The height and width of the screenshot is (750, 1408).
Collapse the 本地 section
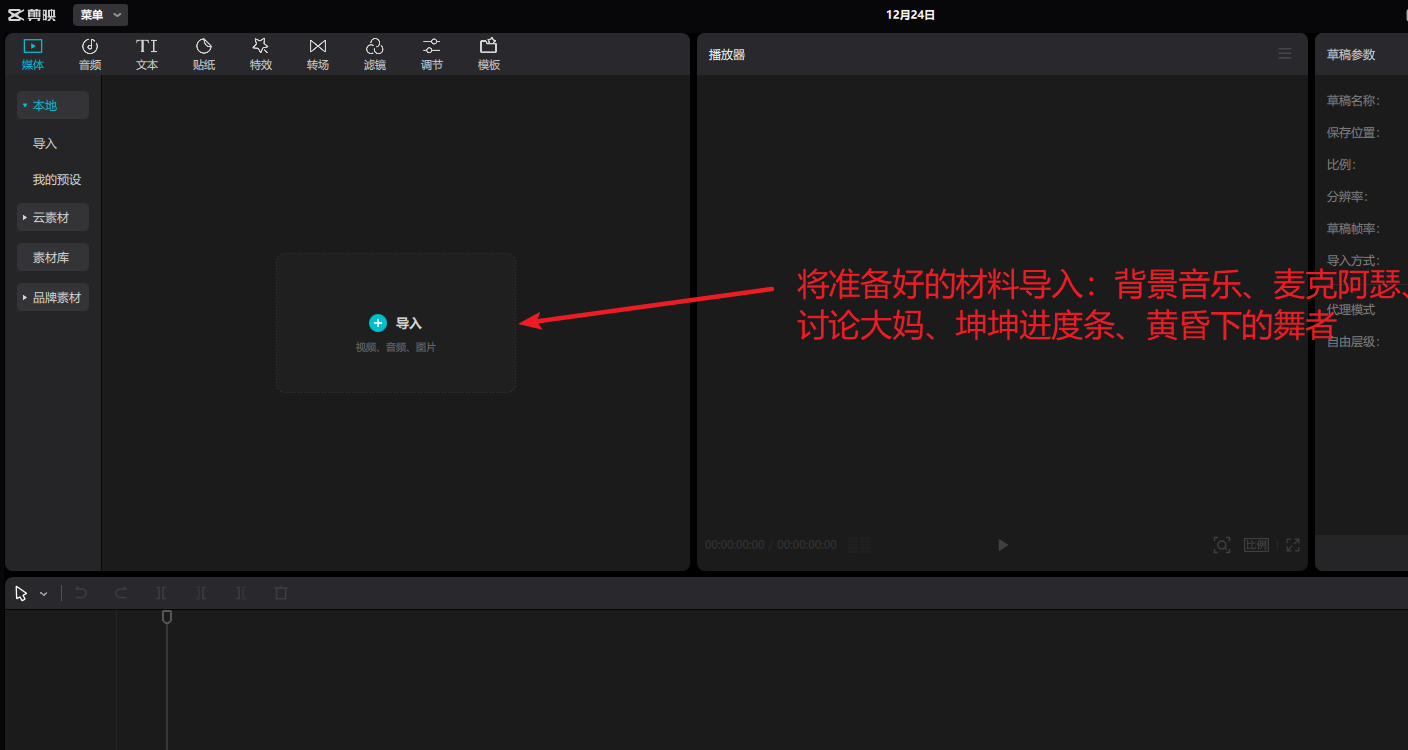[52, 105]
